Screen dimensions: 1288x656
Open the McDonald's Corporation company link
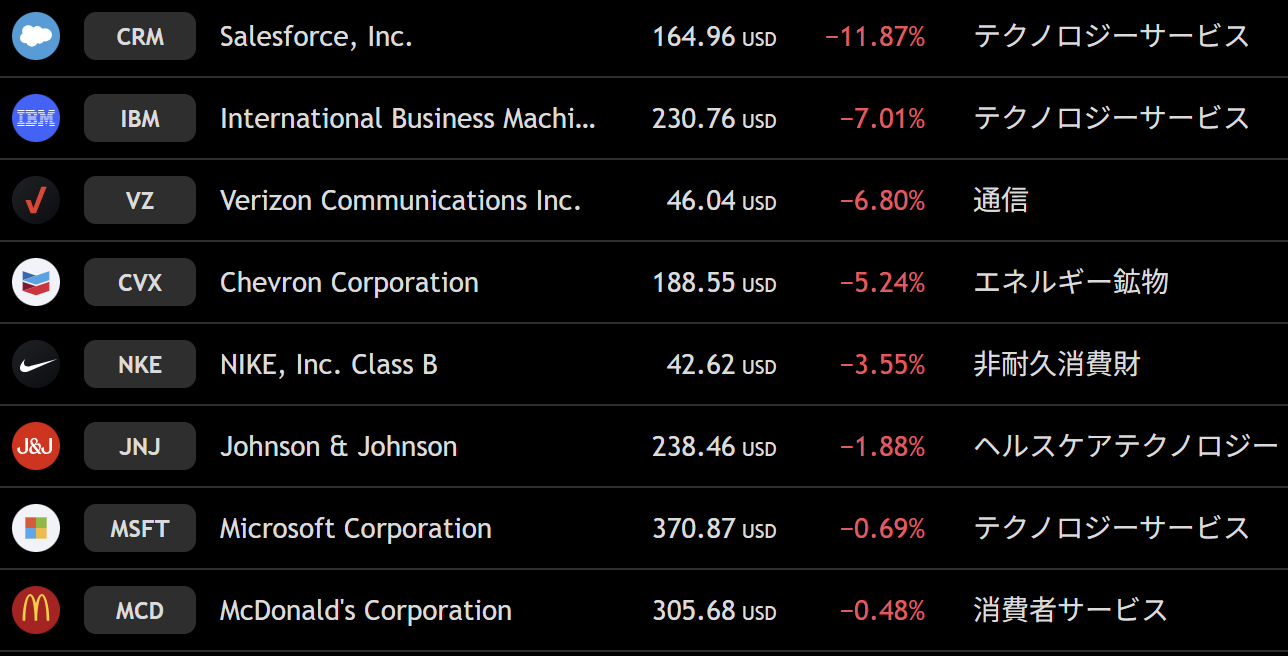[x=365, y=611]
